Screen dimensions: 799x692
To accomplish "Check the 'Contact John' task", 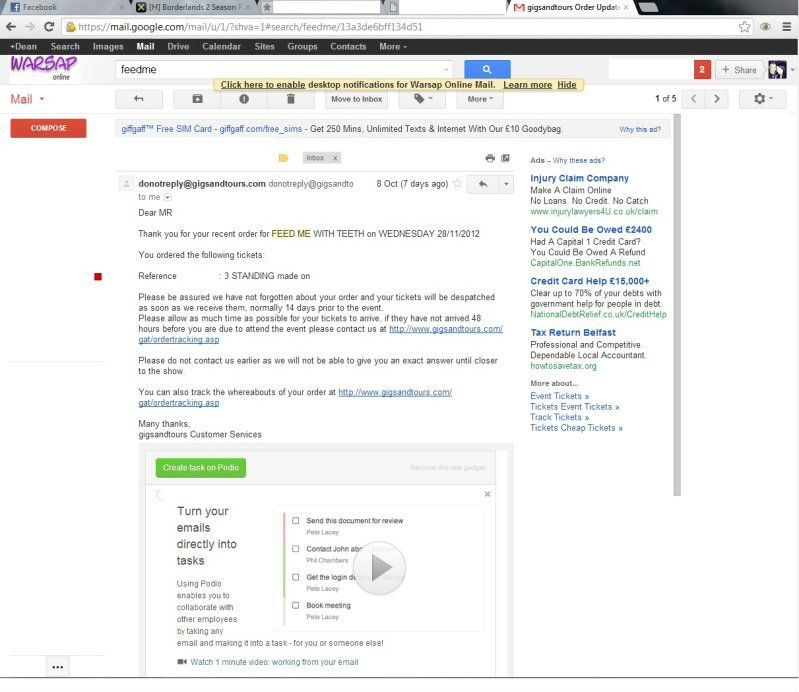I will click(x=296, y=549).
